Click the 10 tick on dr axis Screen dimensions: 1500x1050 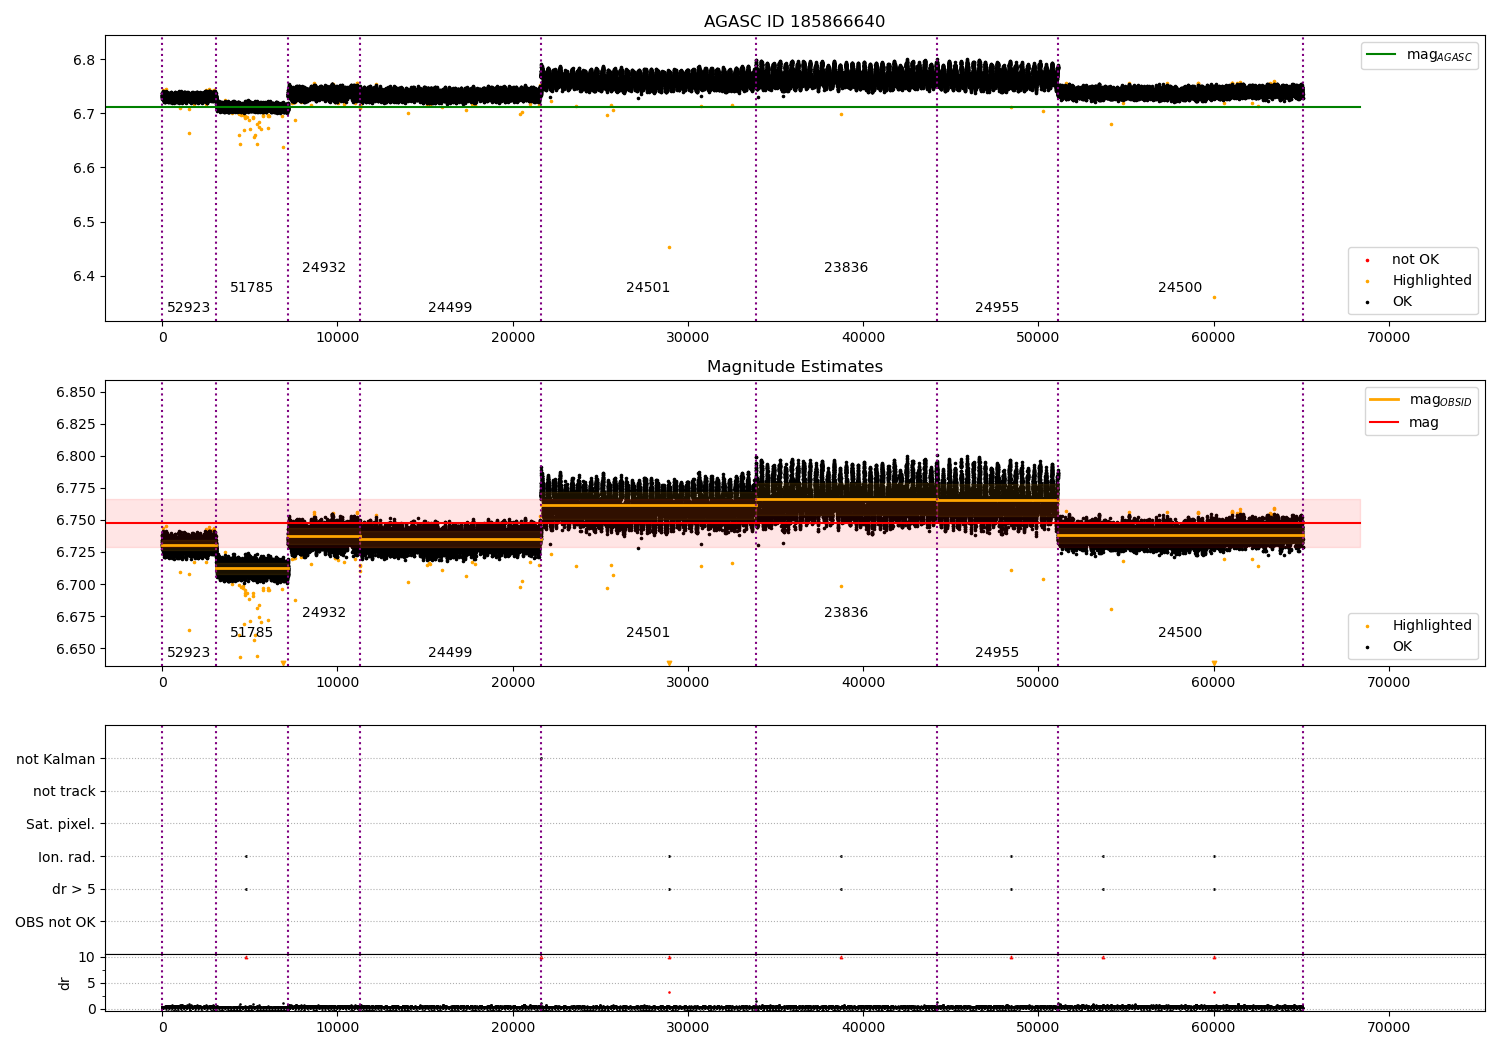pos(87,957)
